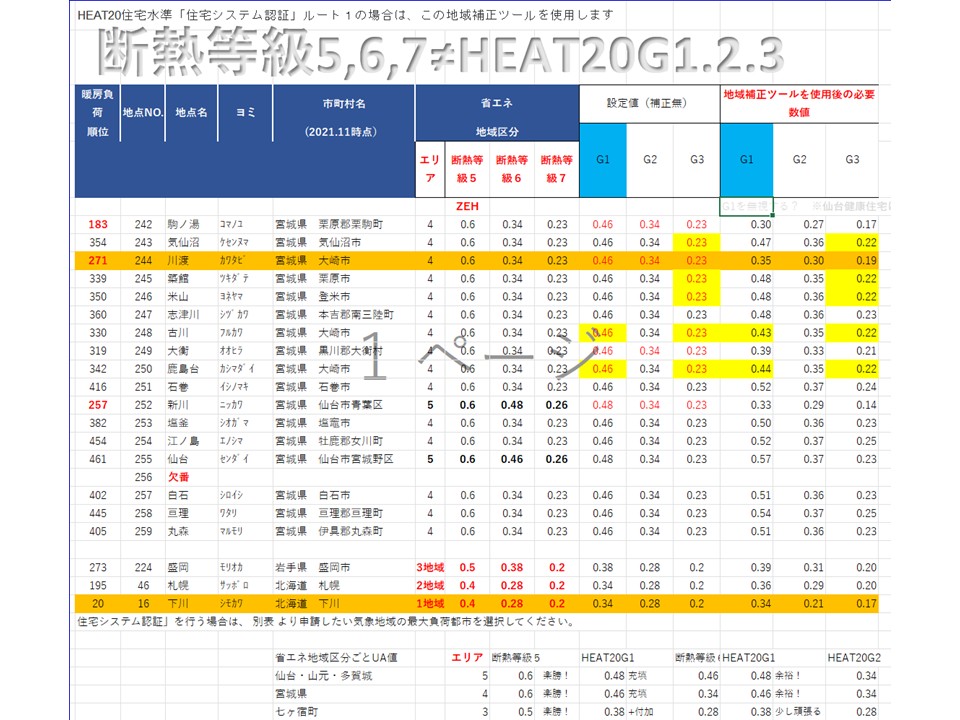Select blue G1 cell under 設定値
This screenshot has width=960, height=720.
click(x=603, y=160)
